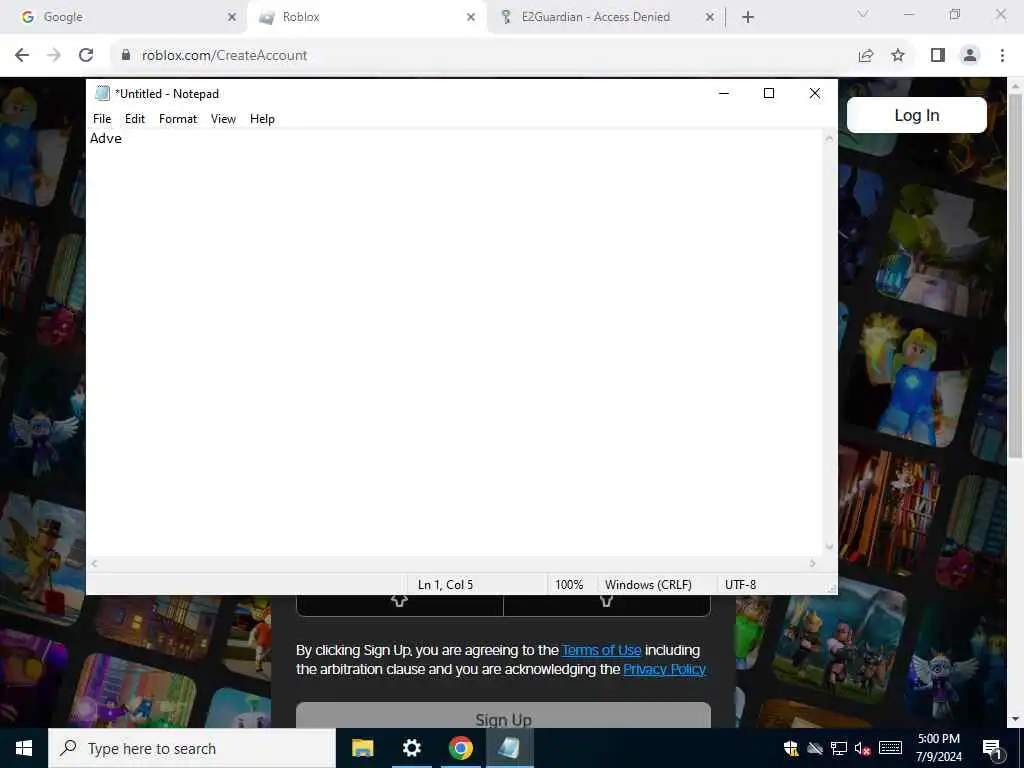
Task: Toggle Chrome side panel icon
Action: click(x=938, y=56)
